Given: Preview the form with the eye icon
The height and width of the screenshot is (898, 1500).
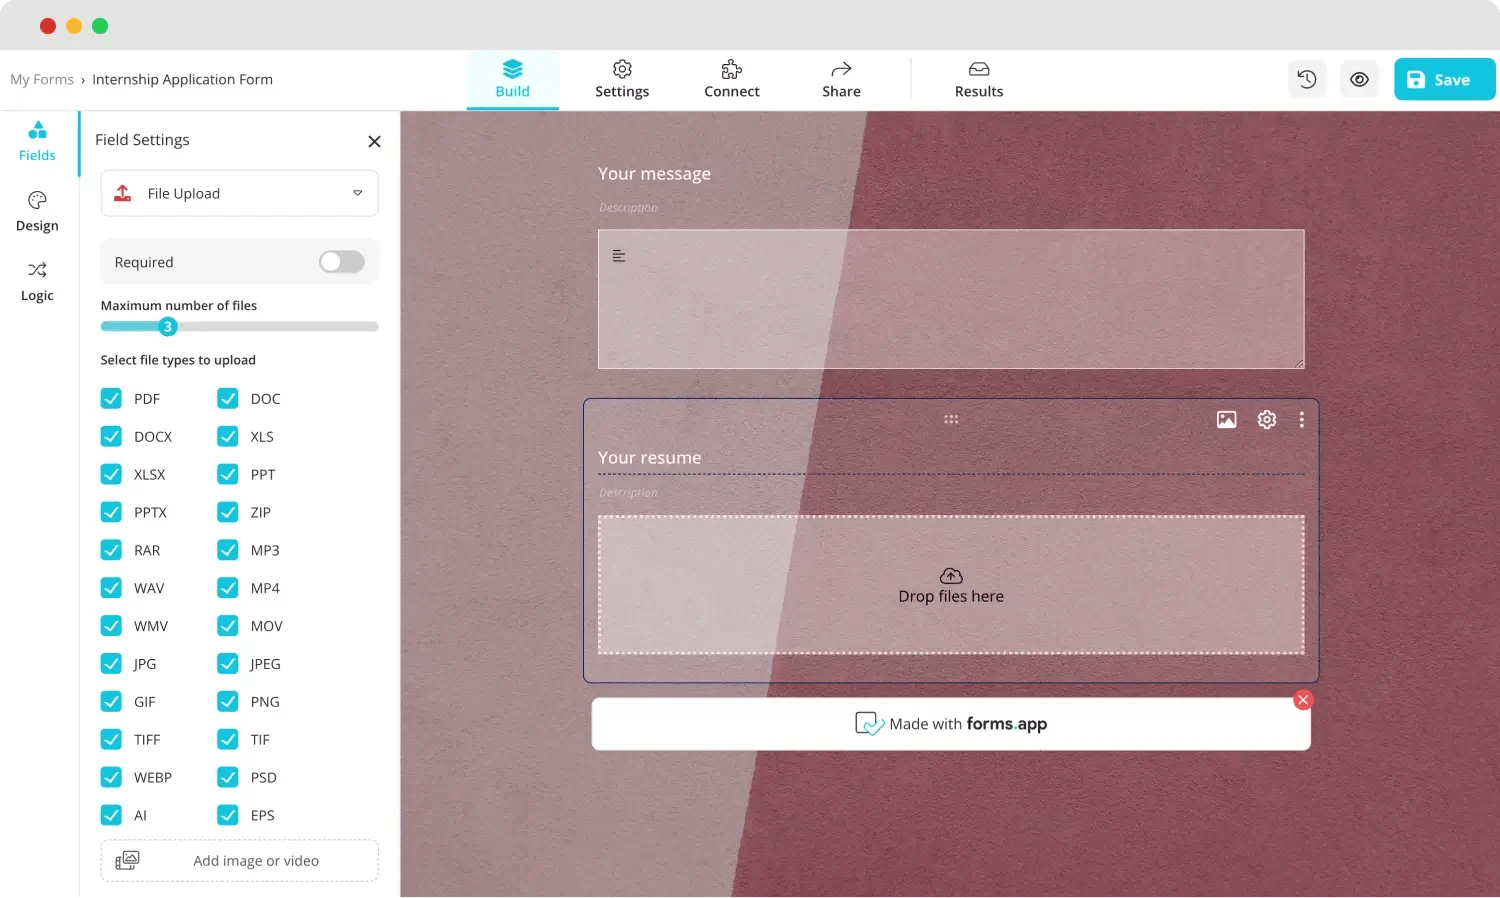Looking at the screenshot, I should pos(1359,79).
